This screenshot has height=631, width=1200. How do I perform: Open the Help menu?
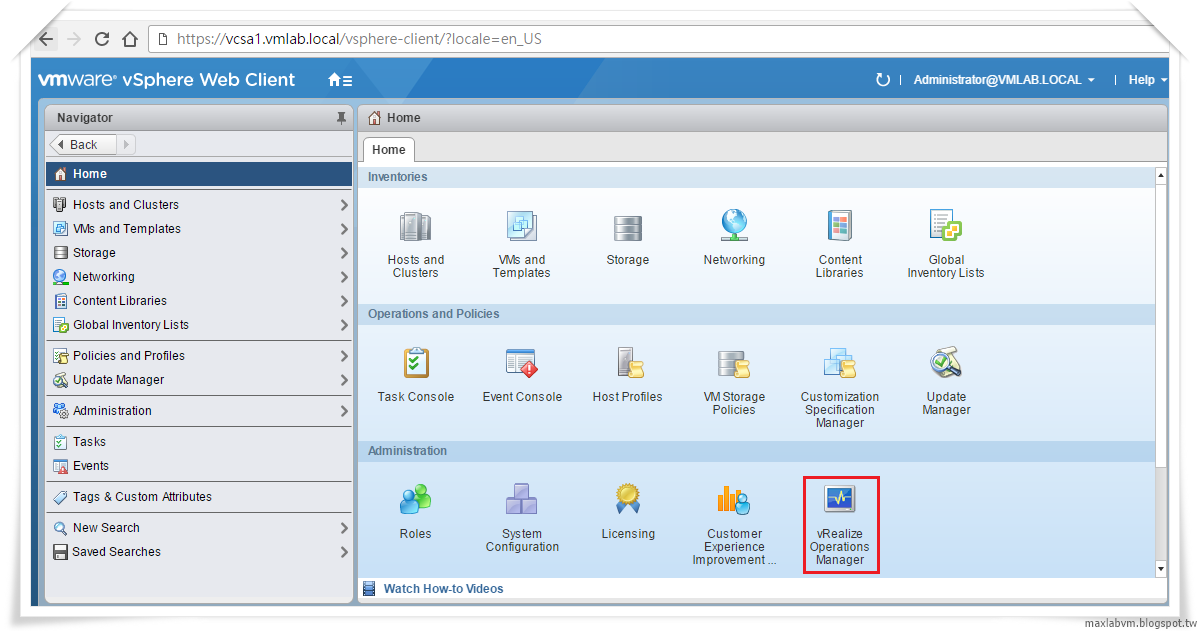[x=1143, y=80]
